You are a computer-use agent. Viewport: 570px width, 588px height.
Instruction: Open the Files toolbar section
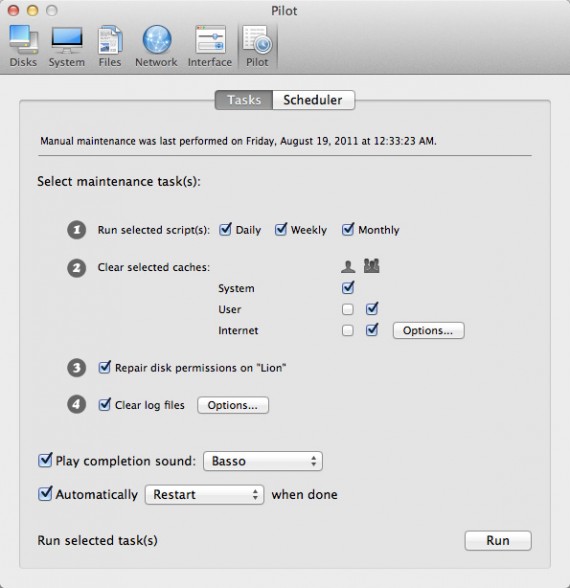click(x=110, y=46)
